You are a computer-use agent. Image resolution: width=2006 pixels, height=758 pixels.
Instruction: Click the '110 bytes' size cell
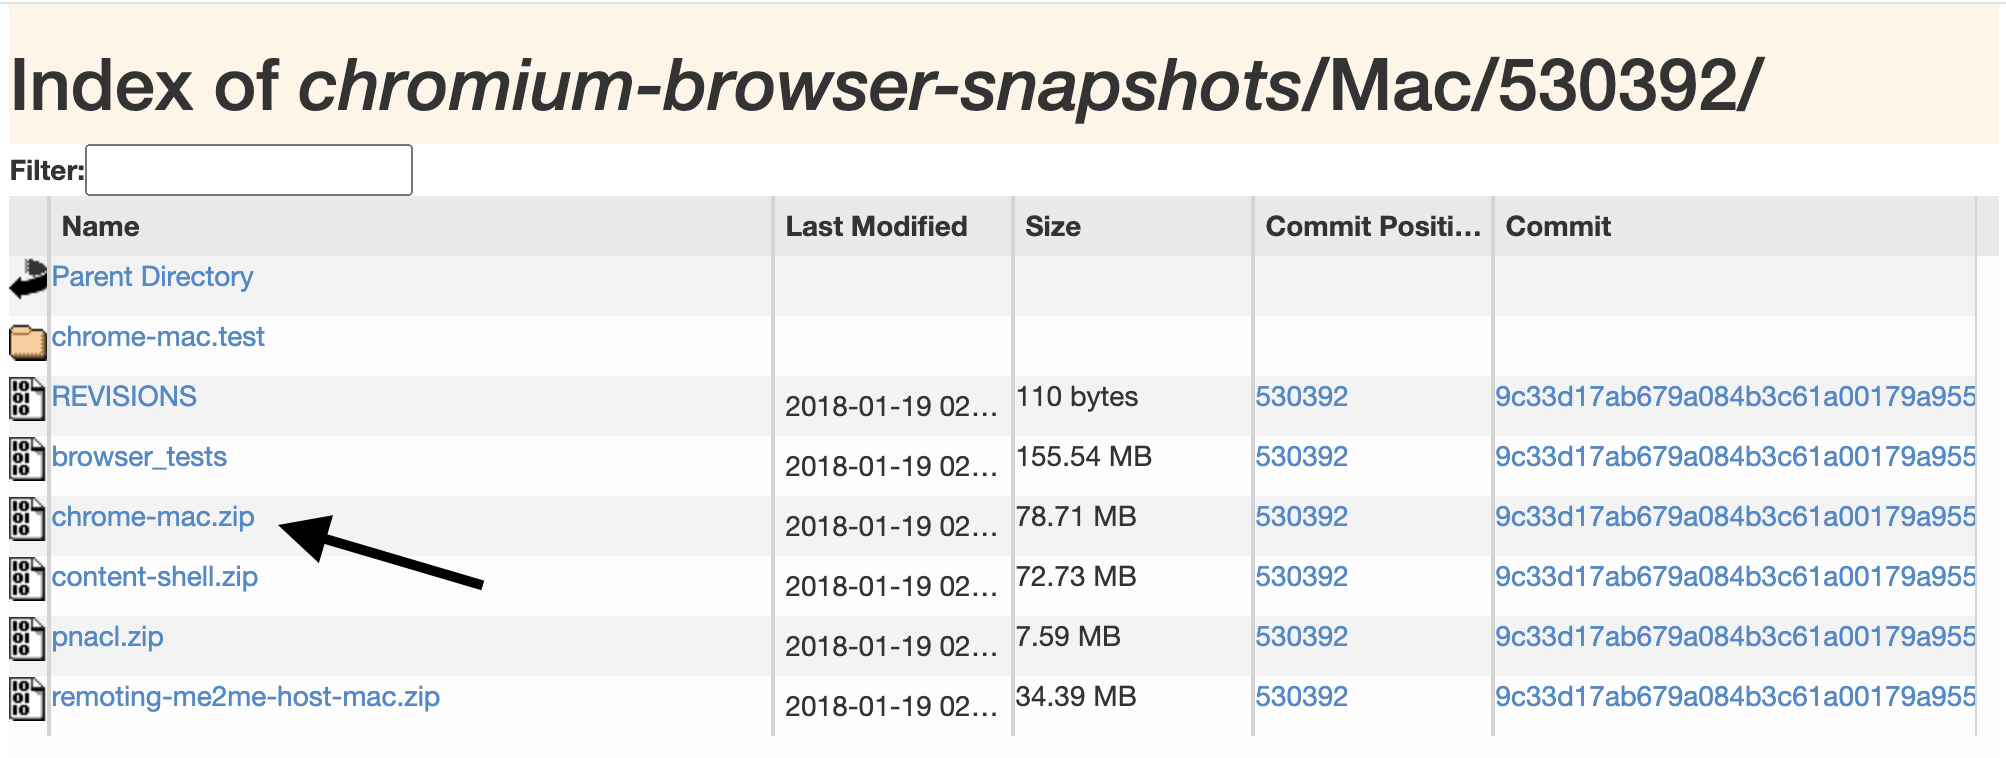(1077, 397)
